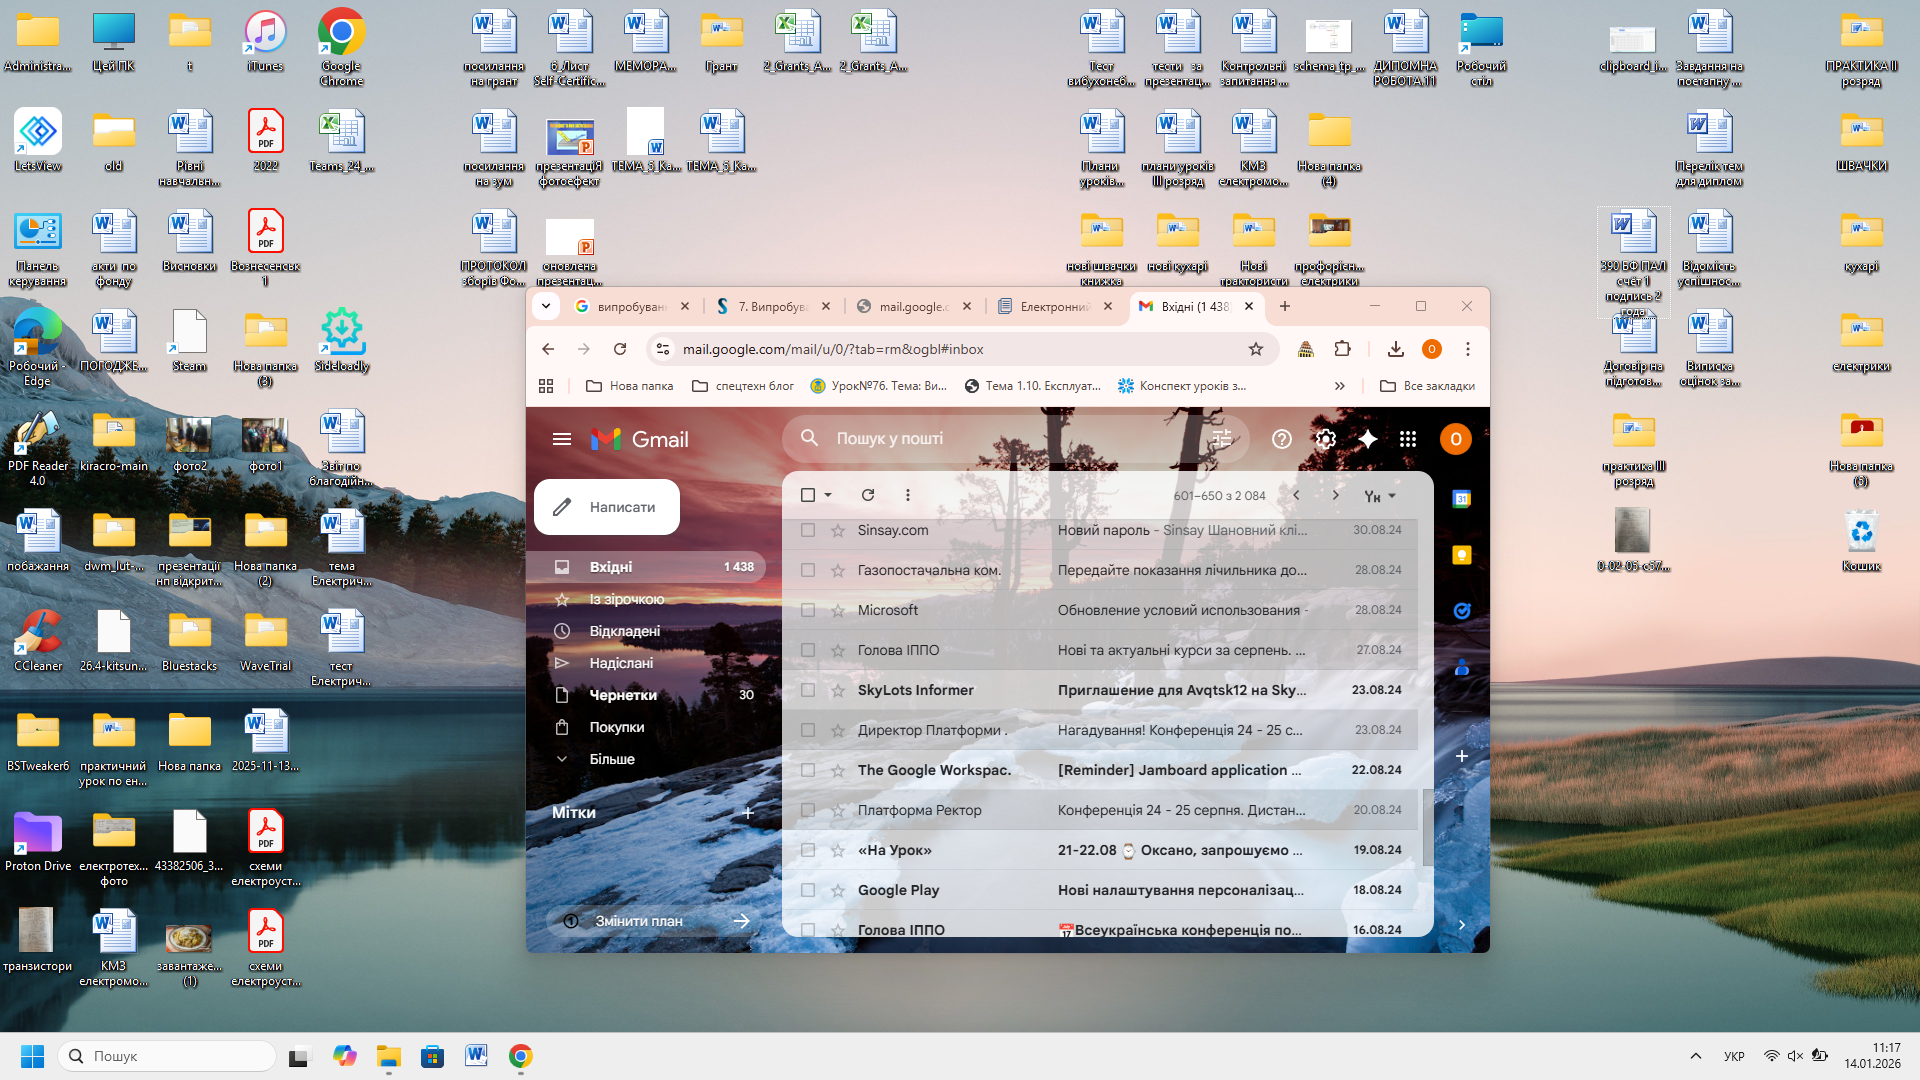Open Gmail settings gear icon
The height and width of the screenshot is (1080, 1920).
pos(1325,439)
